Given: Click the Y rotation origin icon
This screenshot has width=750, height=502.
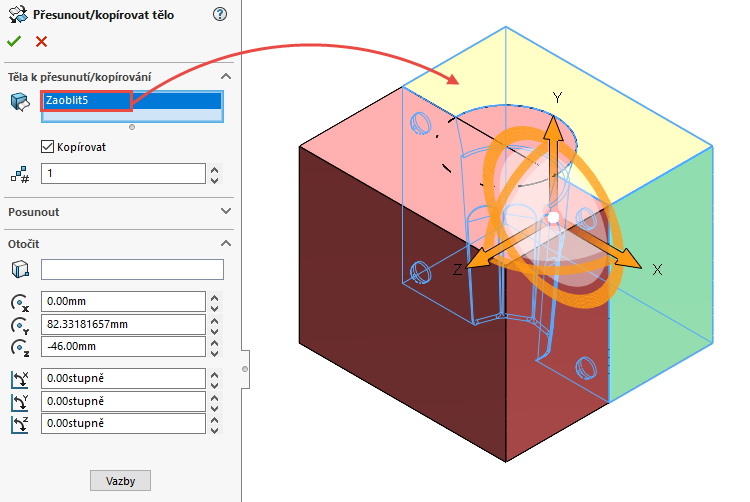Looking at the screenshot, I should (x=20, y=326).
